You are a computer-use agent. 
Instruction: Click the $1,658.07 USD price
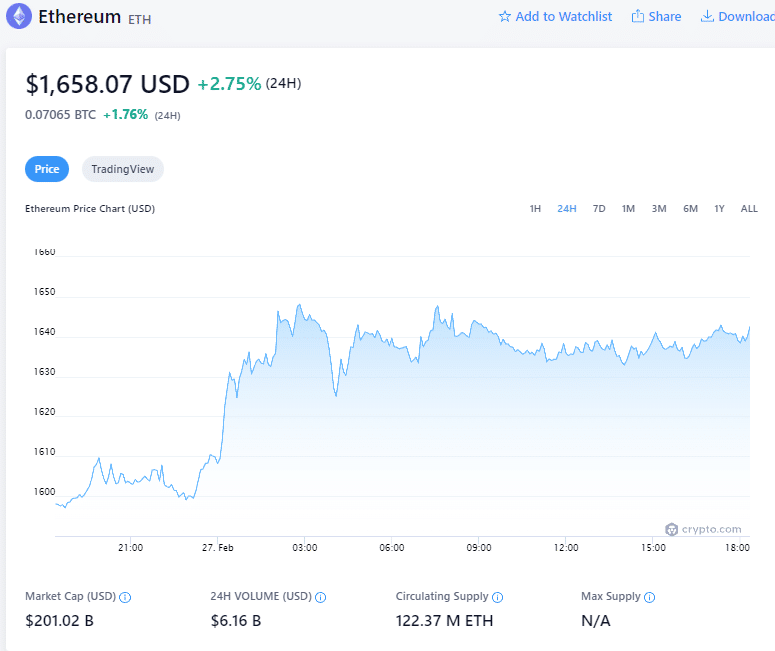tap(107, 84)
